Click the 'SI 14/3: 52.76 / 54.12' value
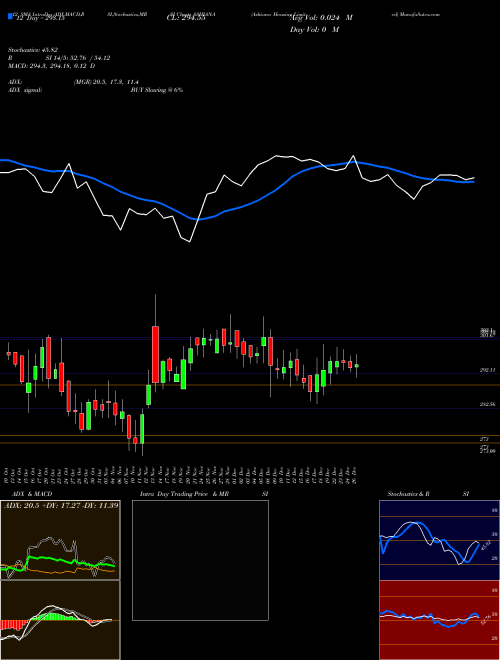 point(78,58)
